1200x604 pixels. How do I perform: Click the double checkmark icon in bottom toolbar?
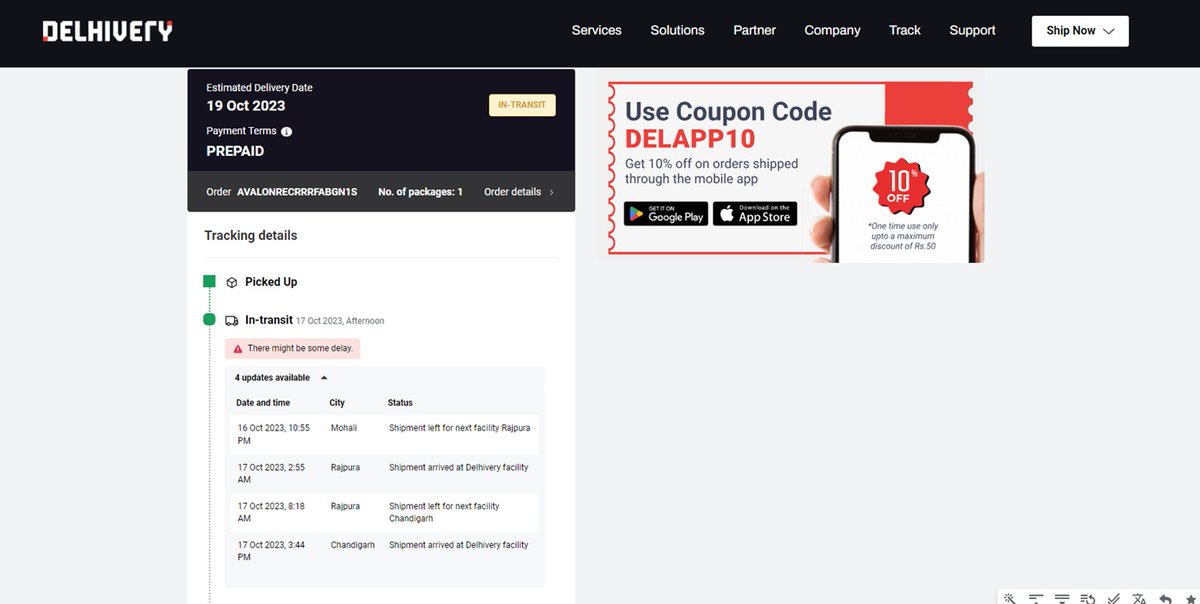(1113, 598)
